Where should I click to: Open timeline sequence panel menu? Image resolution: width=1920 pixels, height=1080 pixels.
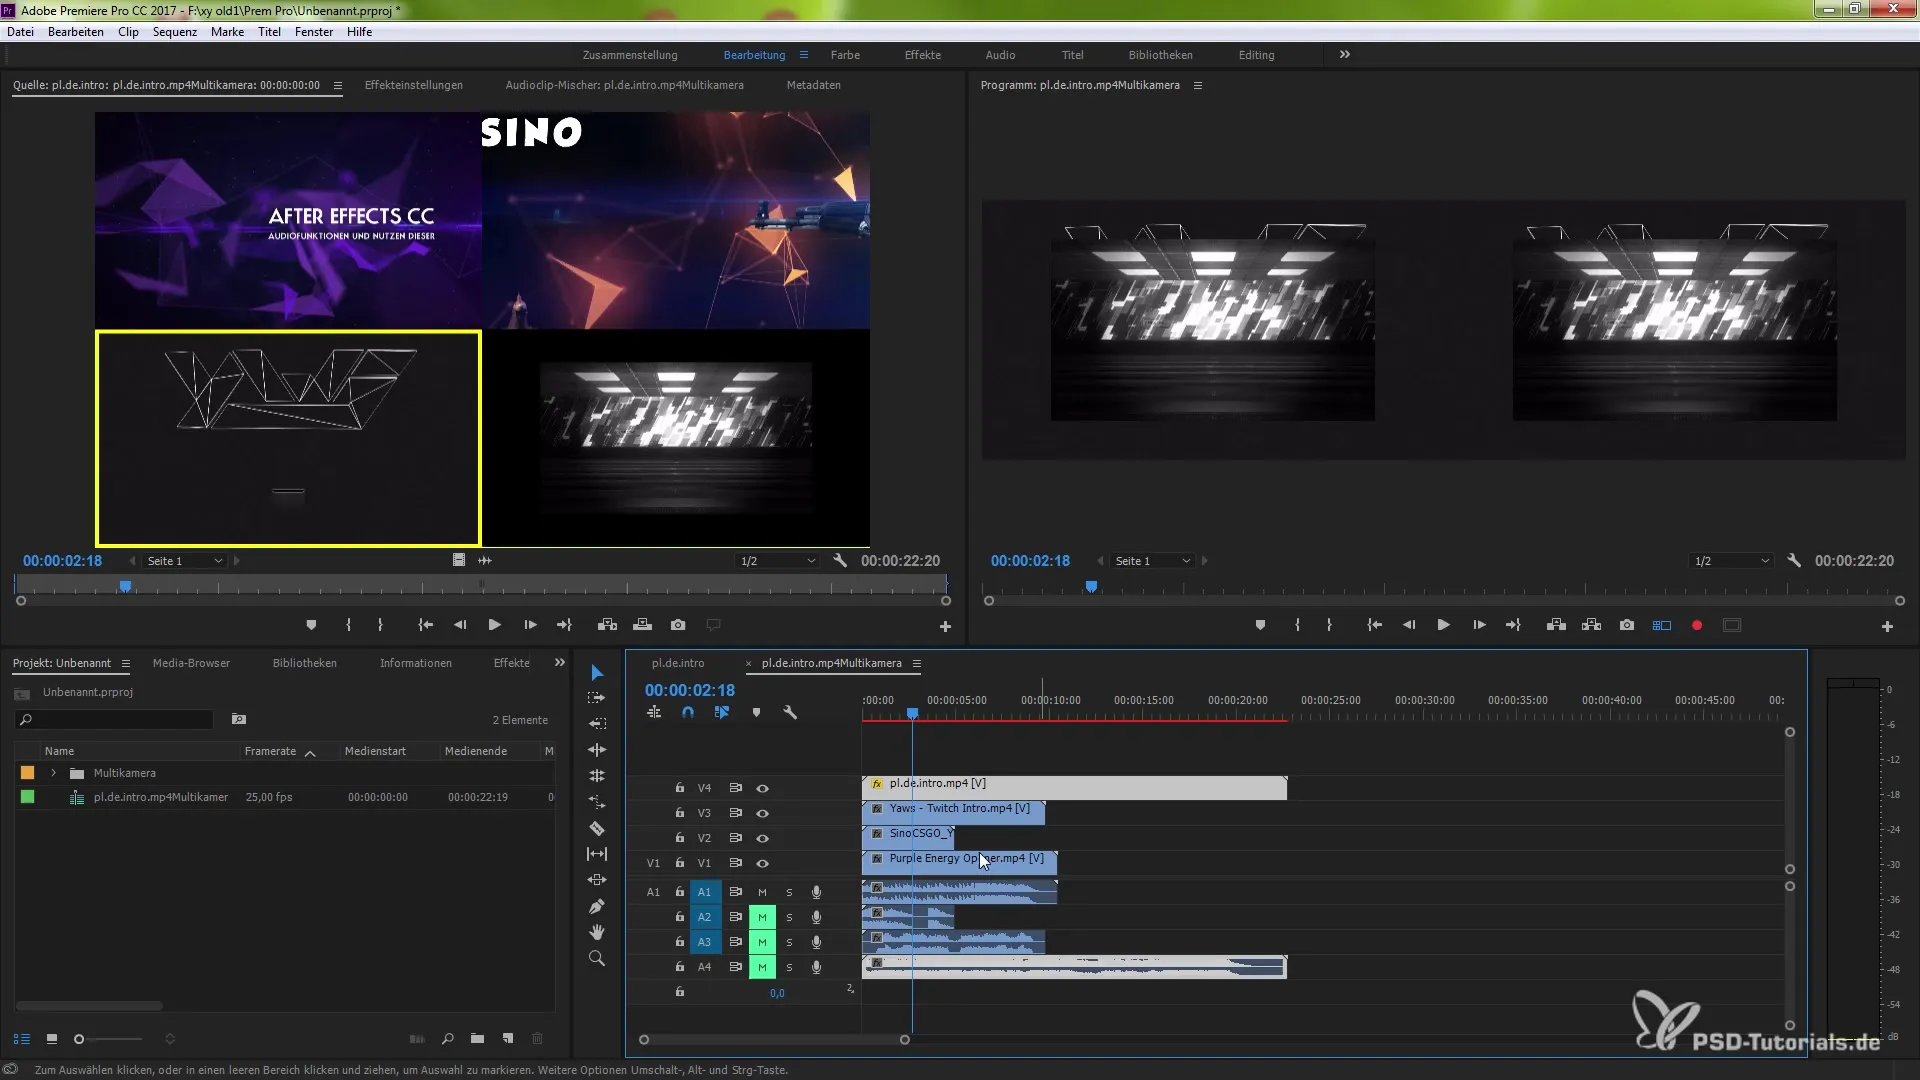pos(916,664)
